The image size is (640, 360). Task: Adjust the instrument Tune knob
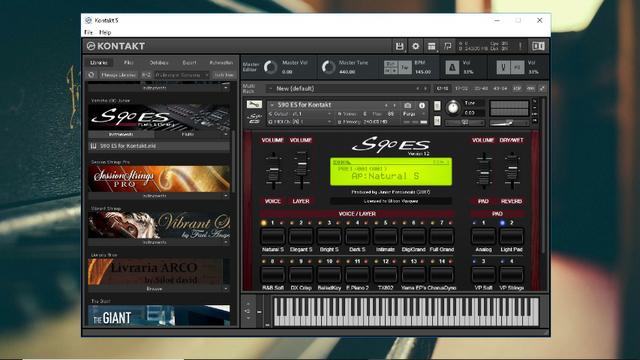click(x=453, y=108)
